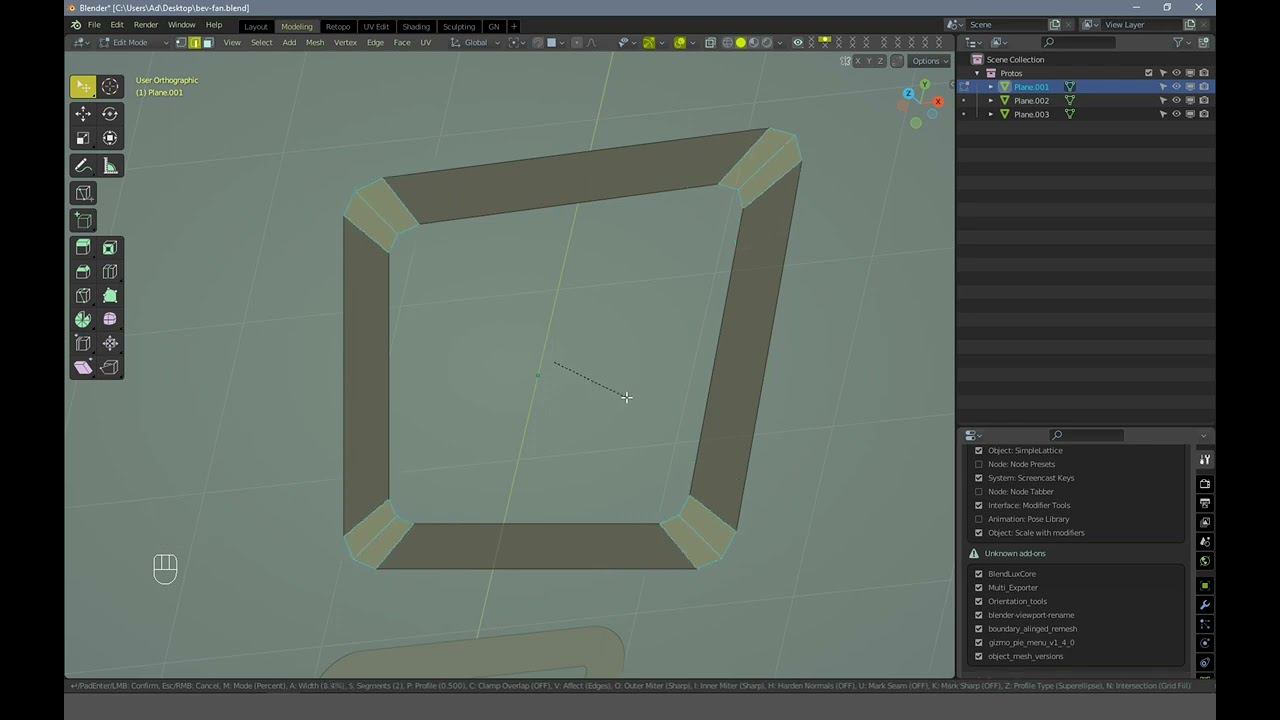Choose the Measure tool
The image size is (1280, 720).
click(x=110, y=166)
